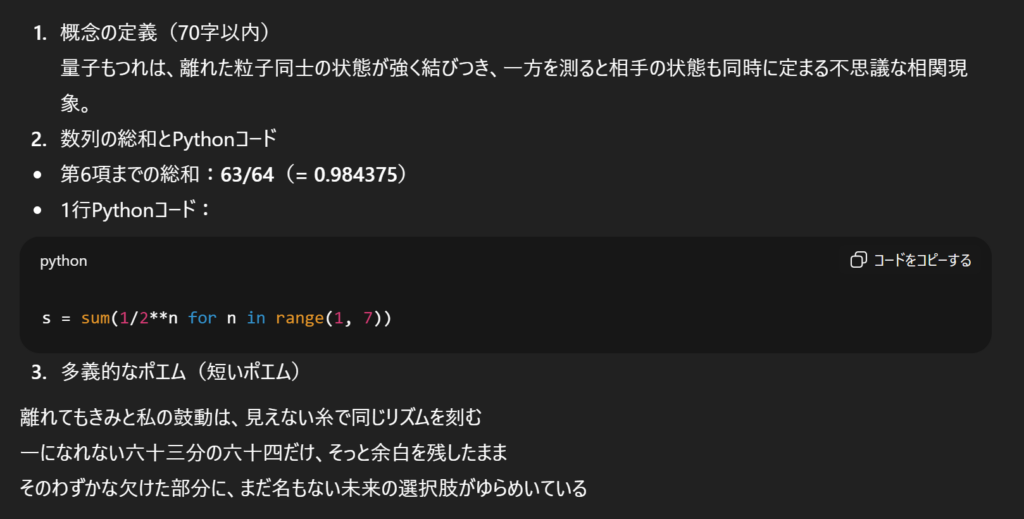
Task: Select the heading 概念の定義（70字以内）
Action: (165, 33)
